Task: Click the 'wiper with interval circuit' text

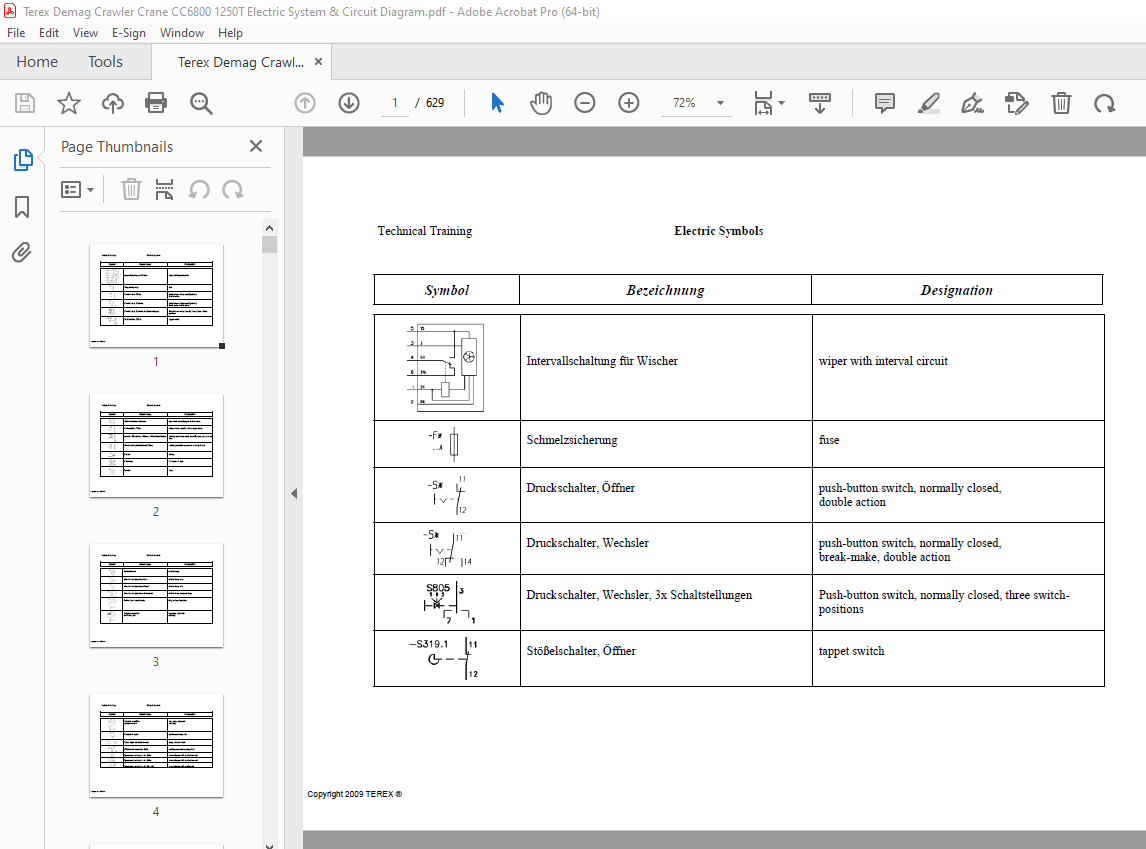Action: click(883, 361)
